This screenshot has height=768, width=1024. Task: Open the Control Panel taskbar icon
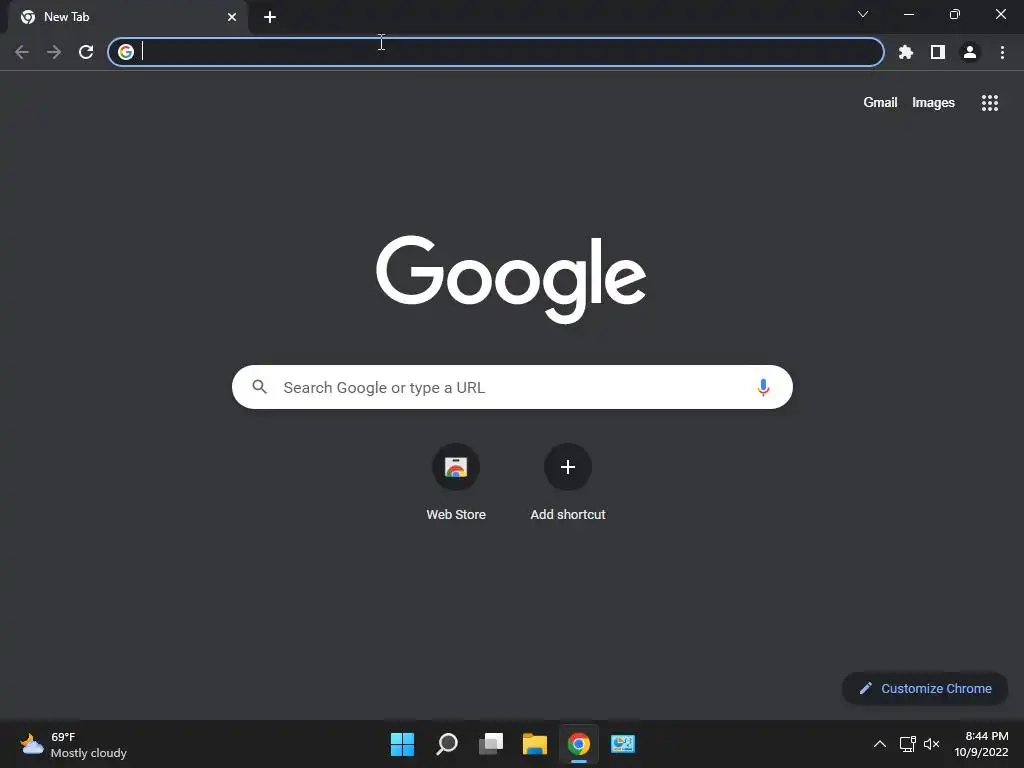coord(623,744)
